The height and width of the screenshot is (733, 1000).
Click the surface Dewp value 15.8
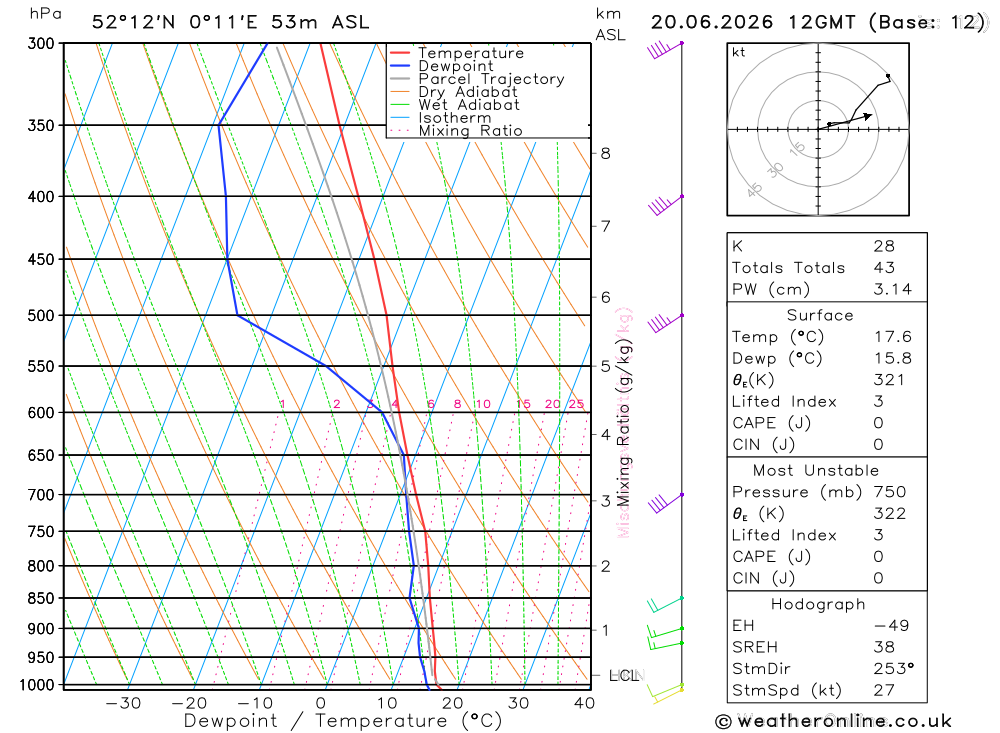[892, 359]
